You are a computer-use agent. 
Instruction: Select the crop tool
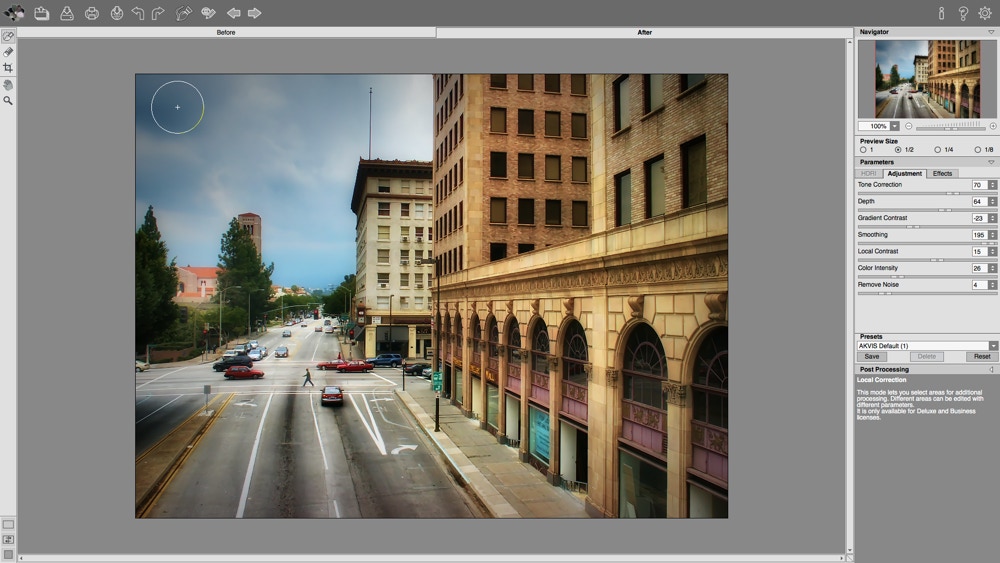8,68
